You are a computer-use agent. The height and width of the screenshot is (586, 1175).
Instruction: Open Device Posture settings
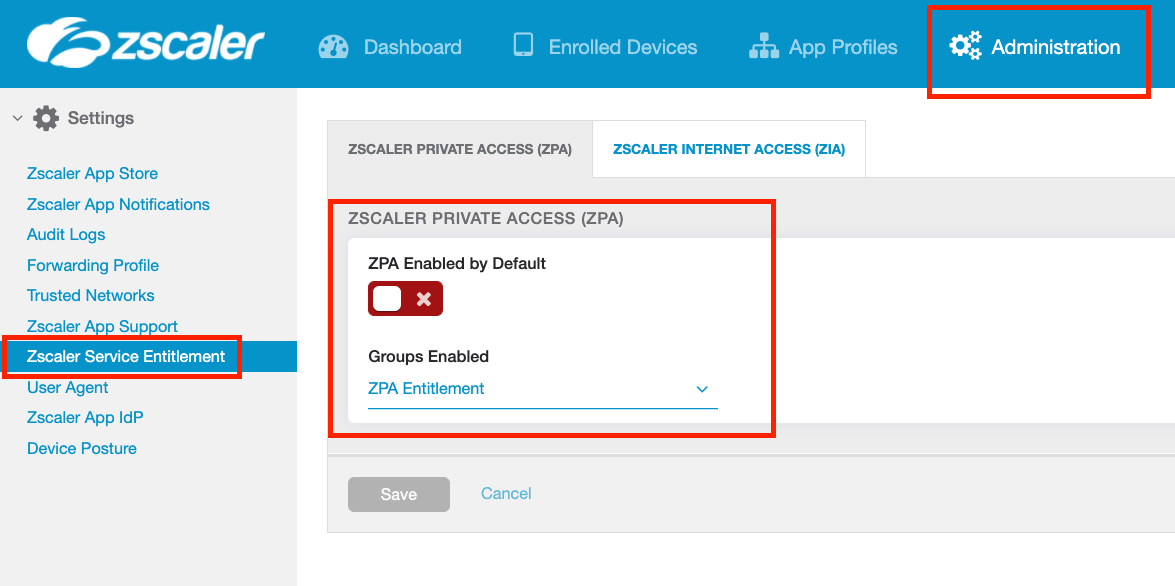coord(82,448)
